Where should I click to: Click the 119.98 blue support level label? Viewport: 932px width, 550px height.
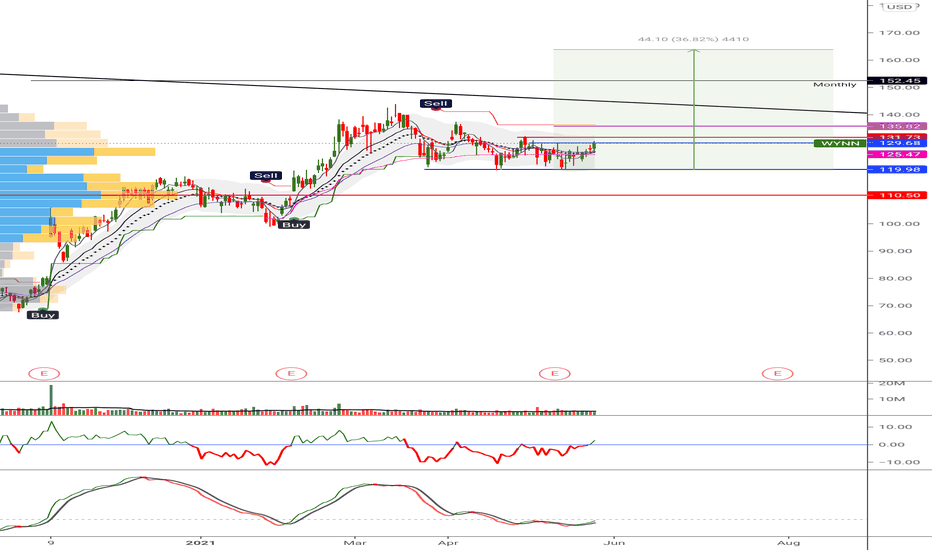pos(899,169)
